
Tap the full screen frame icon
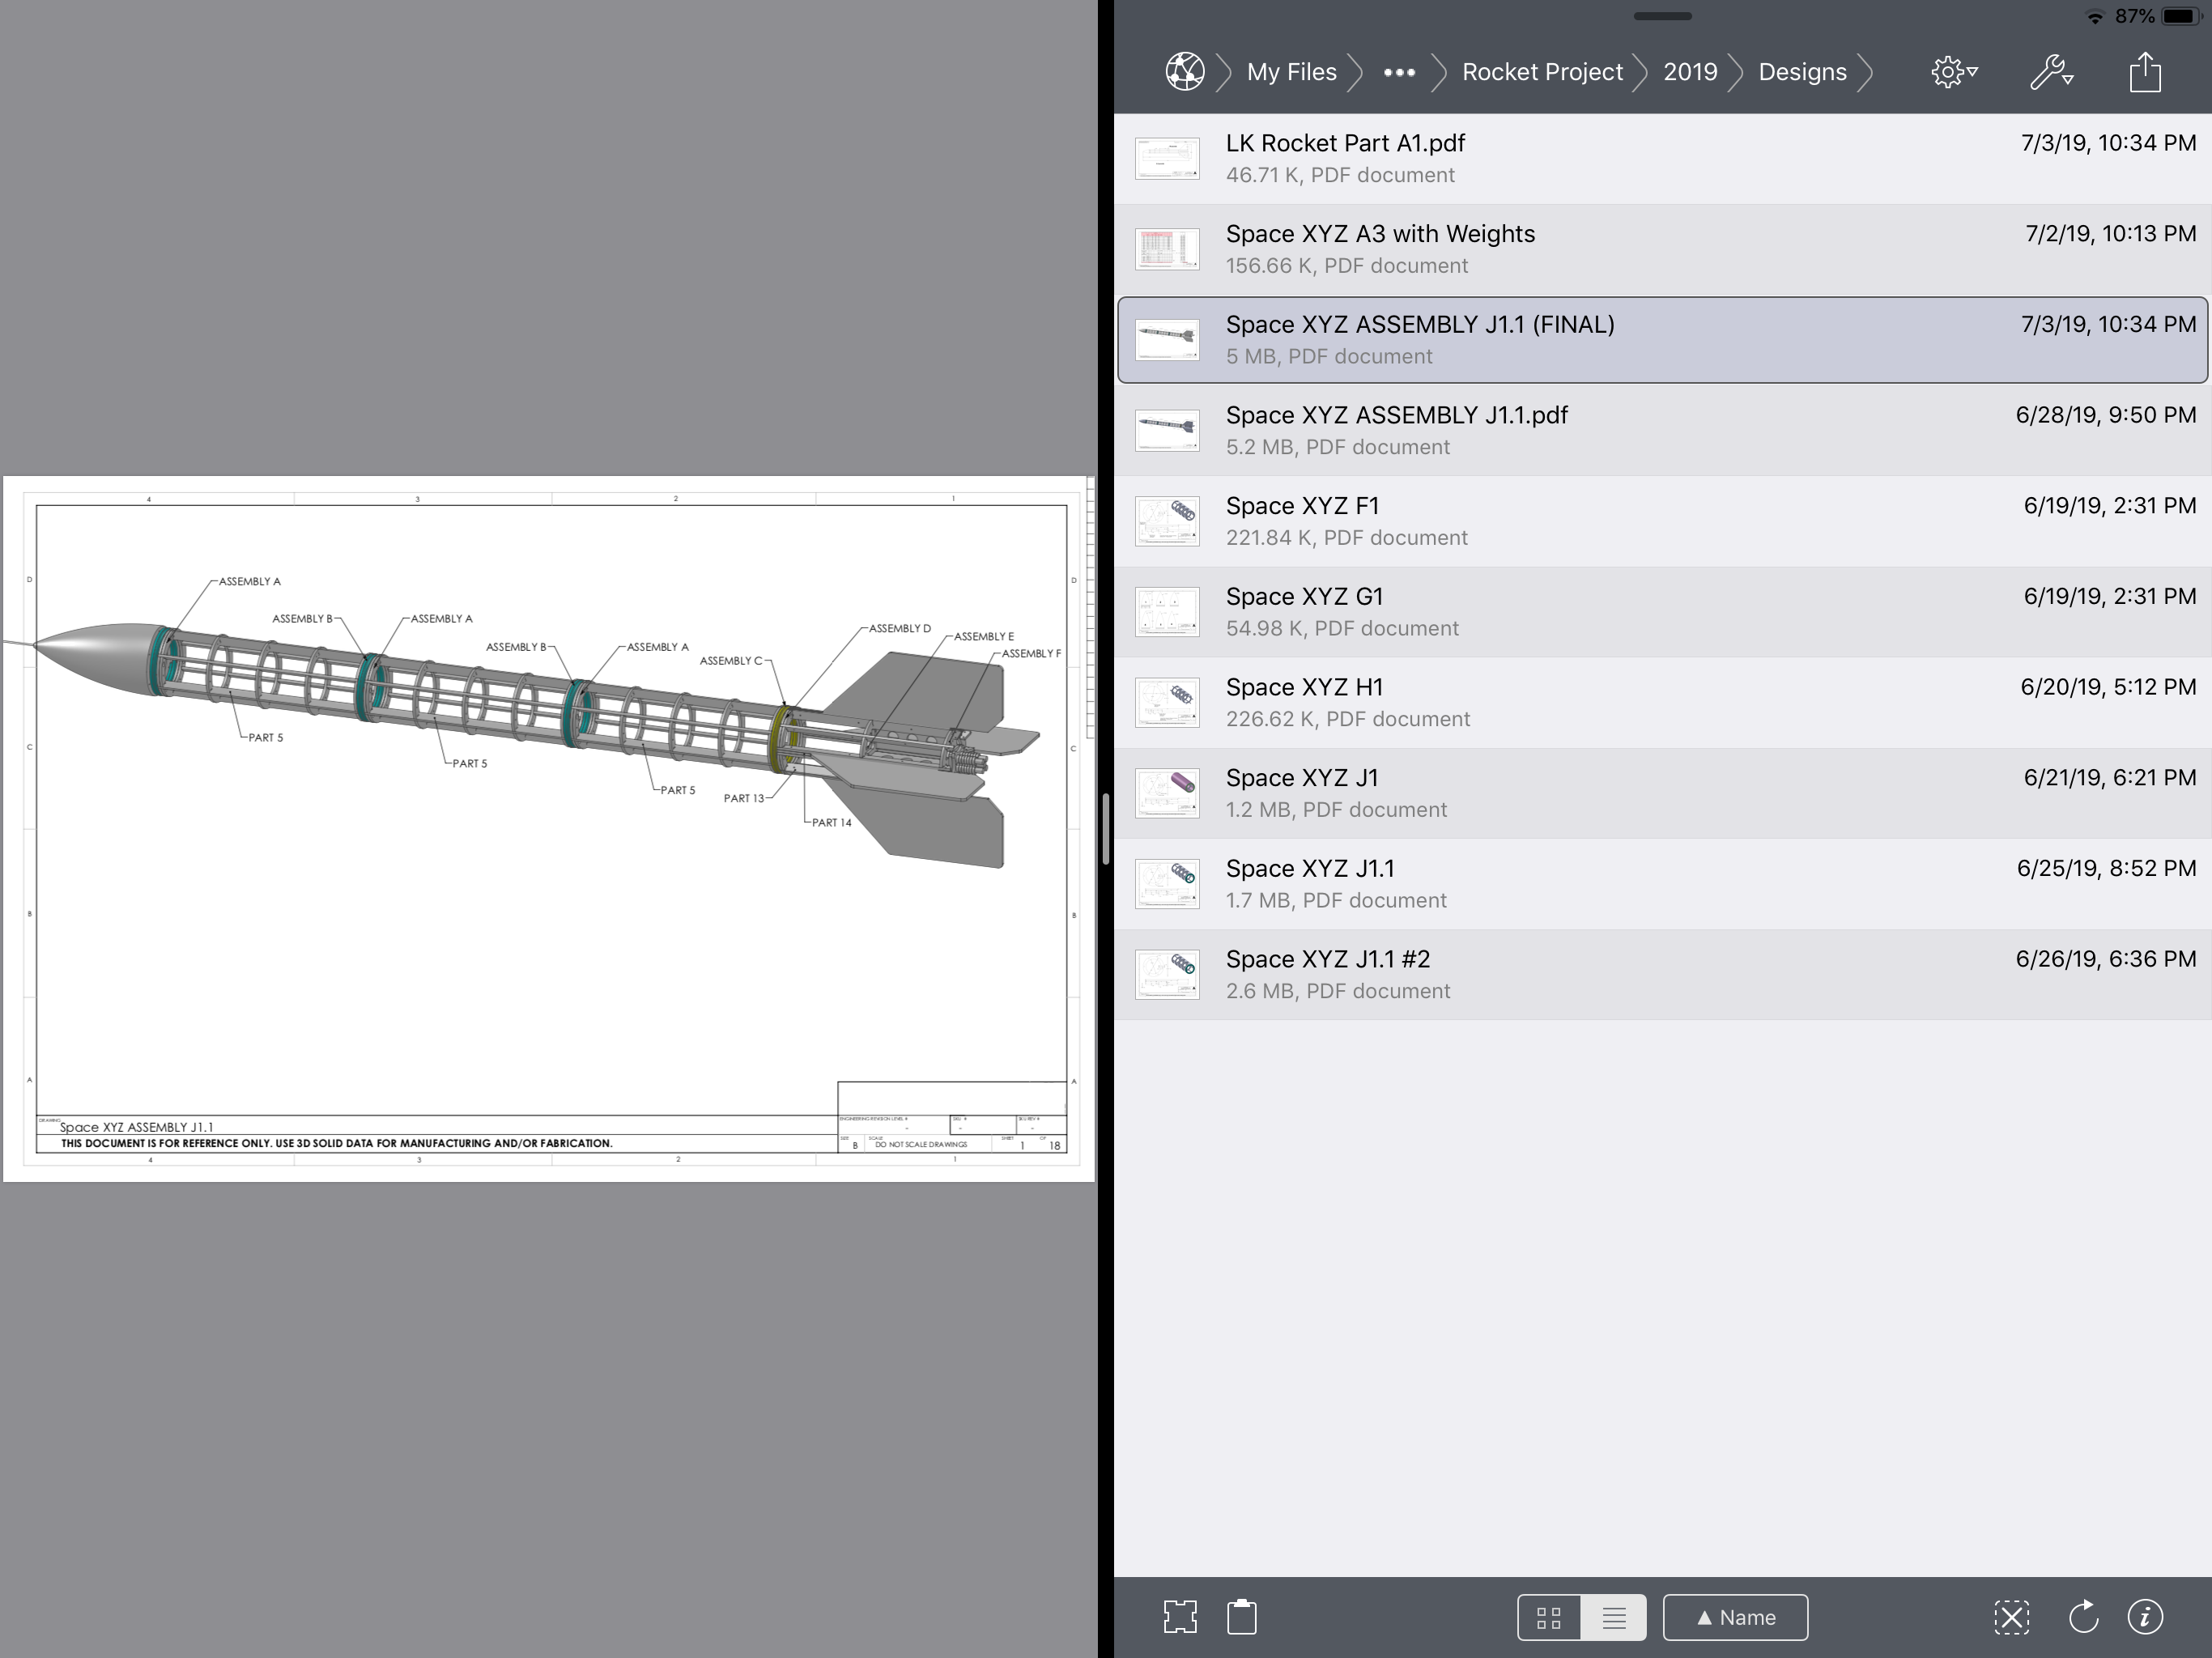pyautogui.click(x=1180, y=1617)
